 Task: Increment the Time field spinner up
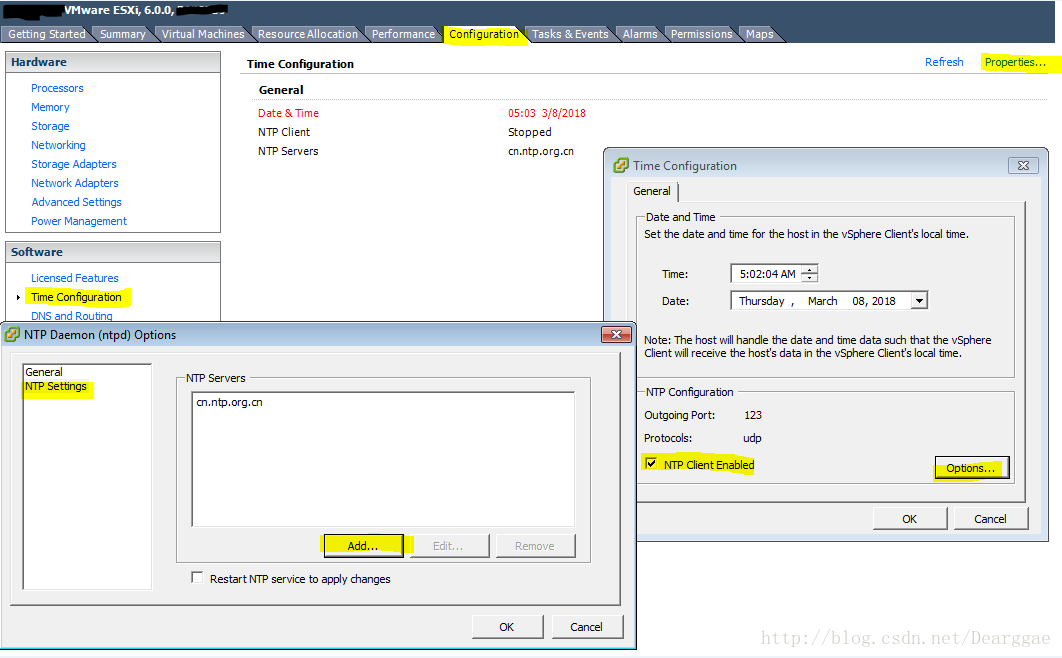(x=810, y=269)
